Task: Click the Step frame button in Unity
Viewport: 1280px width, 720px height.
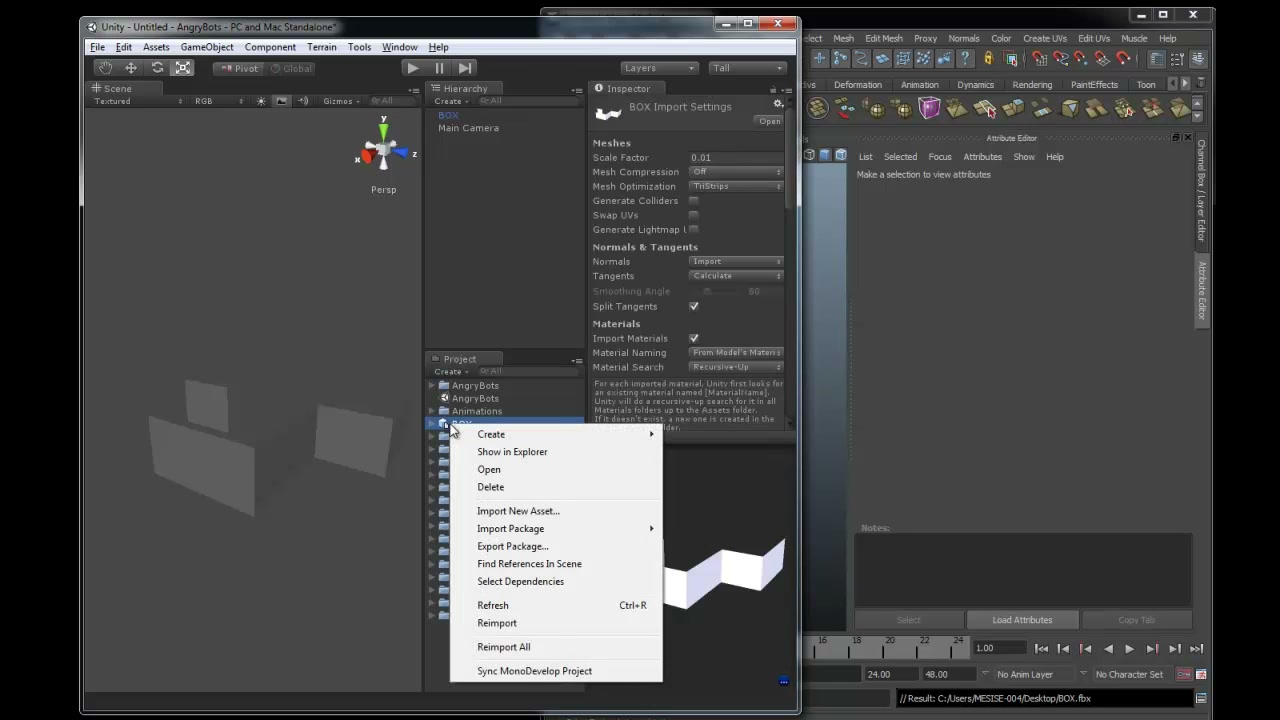Action: pos(465,68)
